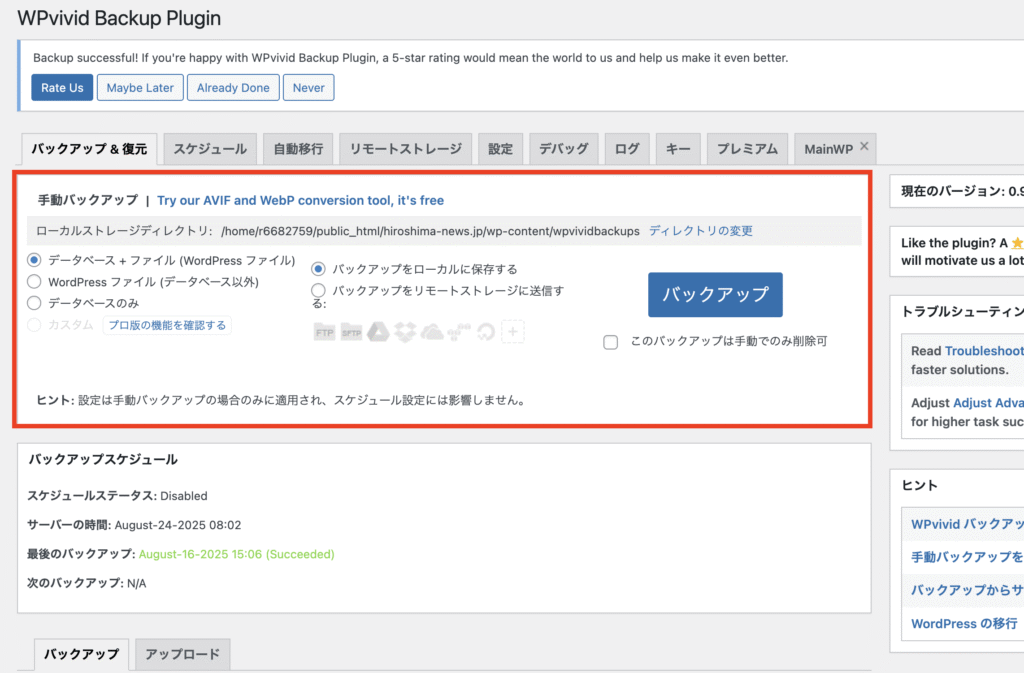The width and height of the screenshot is (1024, 673).
Task: Click the Rate Us button
Action: pos(62,87)
